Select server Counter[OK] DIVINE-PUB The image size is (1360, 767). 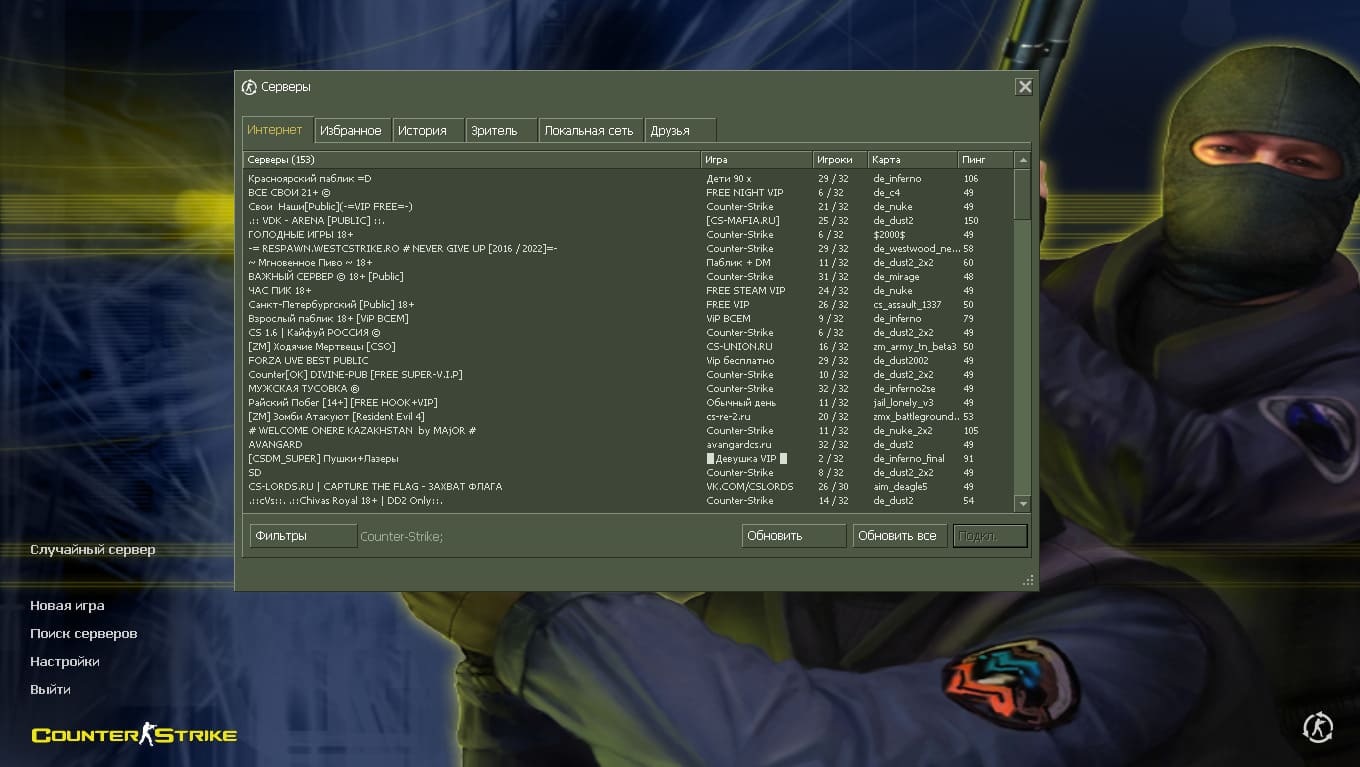pos(629,375)
